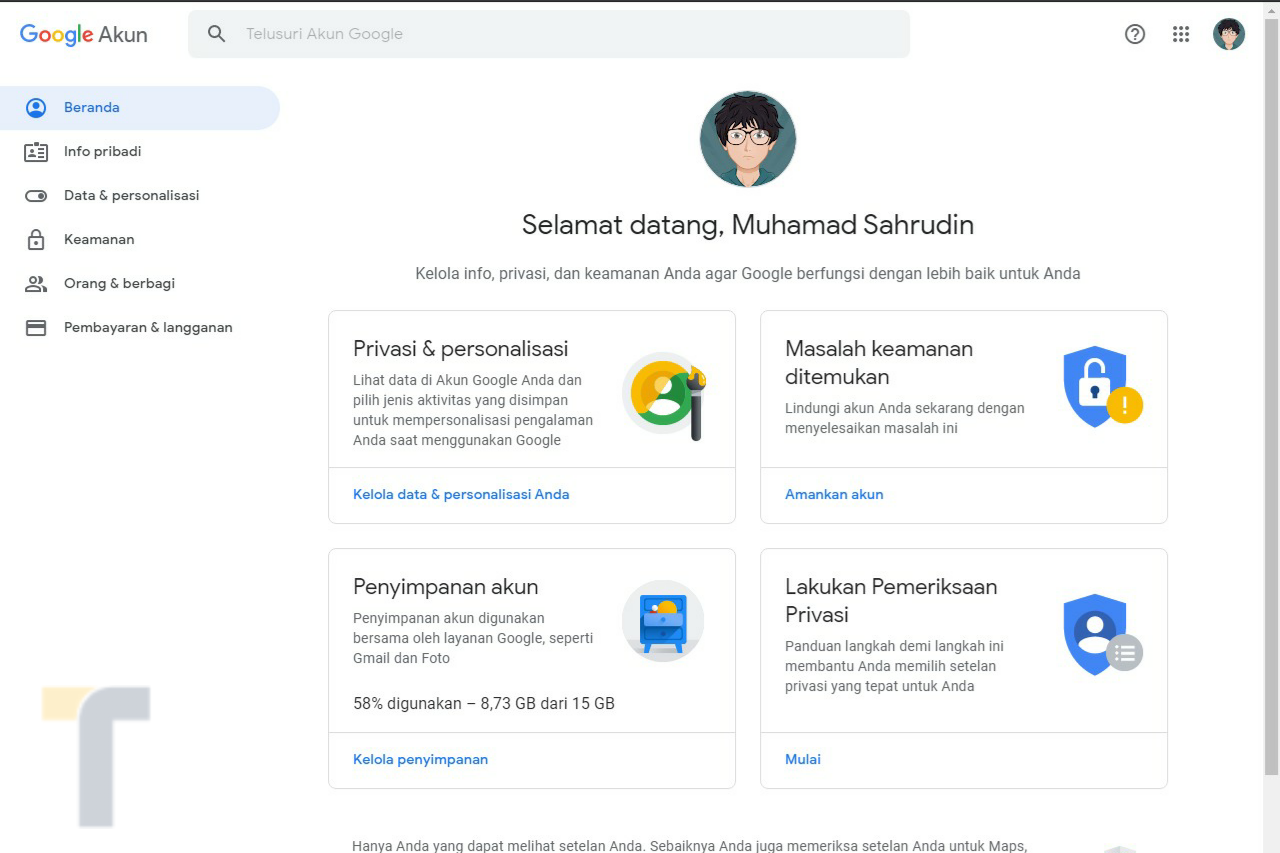Screen dimensions: 1280x853
Task: Click the Lakukan Pemeriksaan Privasi heading
Action: coord(891,601)
